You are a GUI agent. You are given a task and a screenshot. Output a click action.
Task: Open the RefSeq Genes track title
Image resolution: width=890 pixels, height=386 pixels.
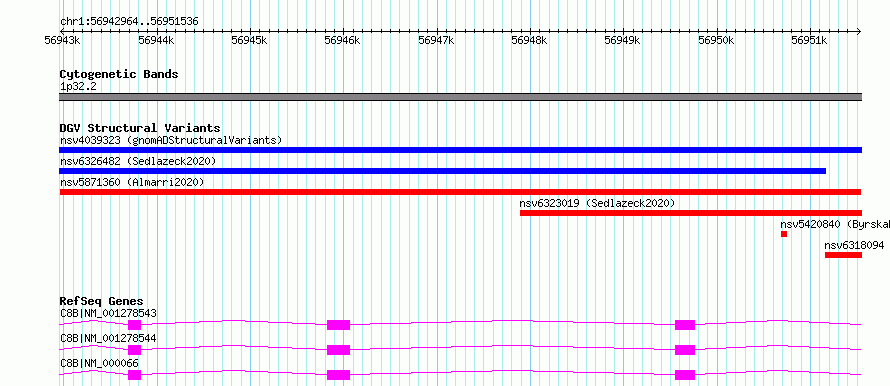coord(102,301)
